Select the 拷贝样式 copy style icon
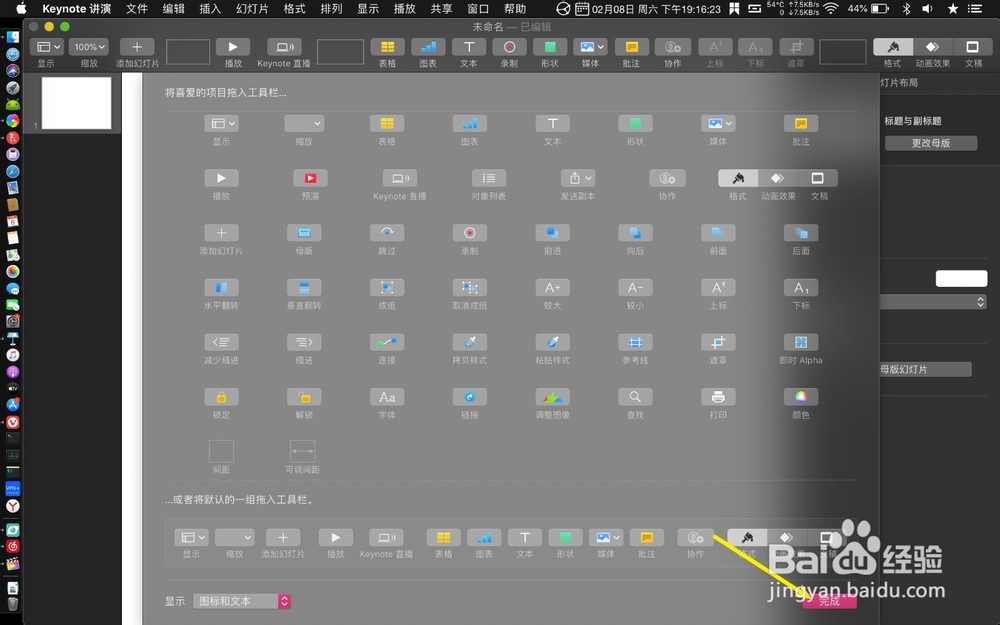 (x=469, y=342)
